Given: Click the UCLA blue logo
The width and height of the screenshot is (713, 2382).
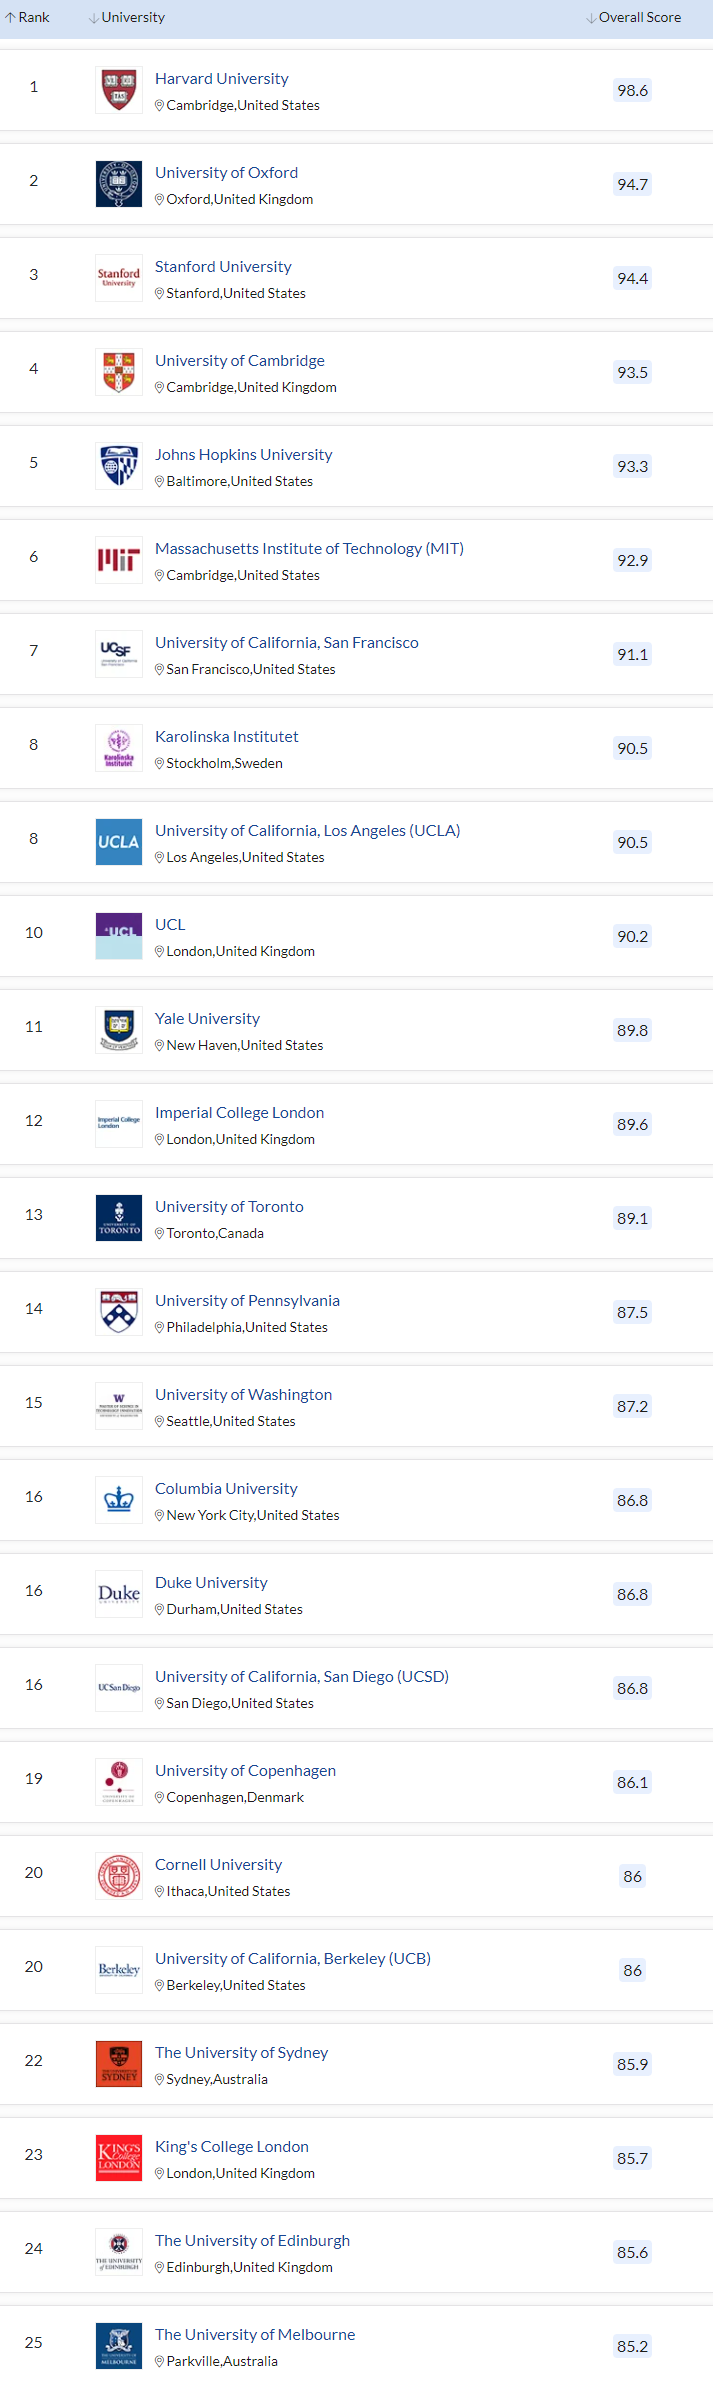Looking at the screenshot, I should pos(118,842).
